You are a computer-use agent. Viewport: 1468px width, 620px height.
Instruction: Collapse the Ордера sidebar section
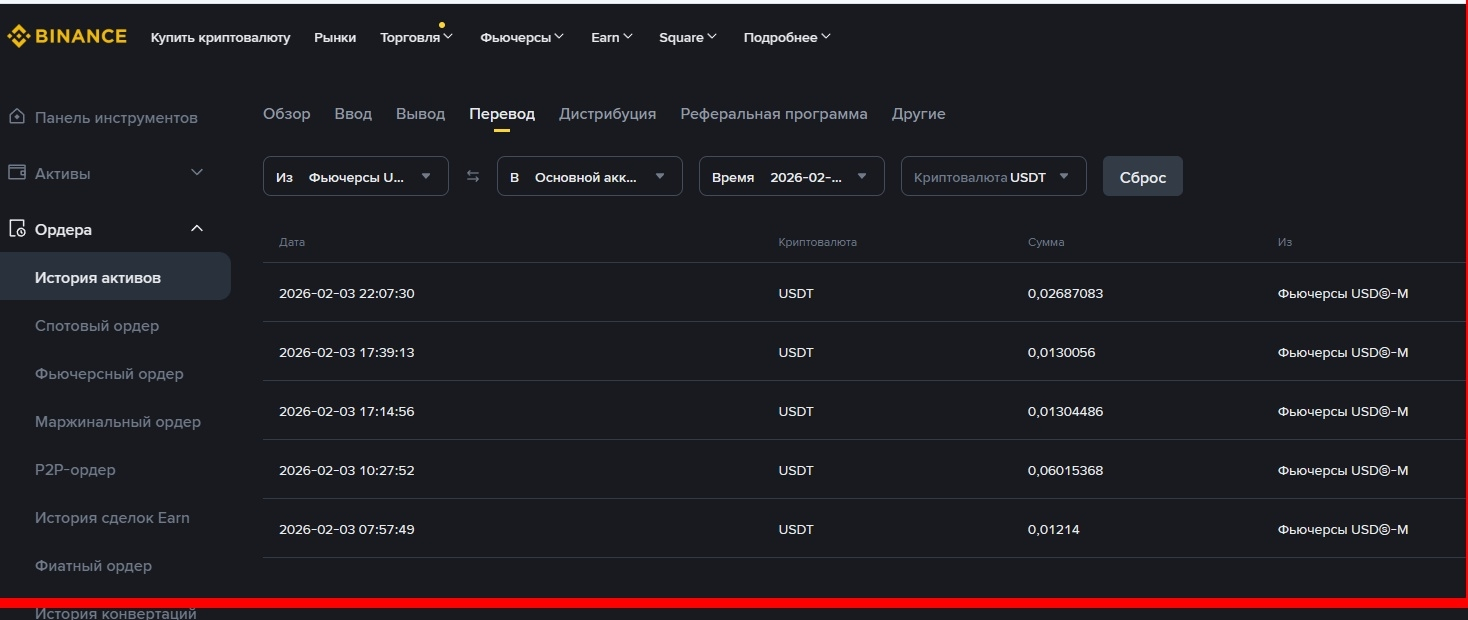click(197, 229)
